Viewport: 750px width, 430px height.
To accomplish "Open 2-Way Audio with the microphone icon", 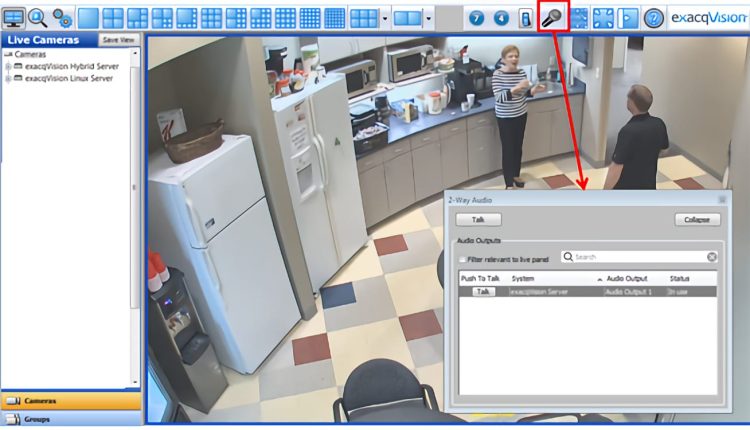I will [x=553, y=18].
